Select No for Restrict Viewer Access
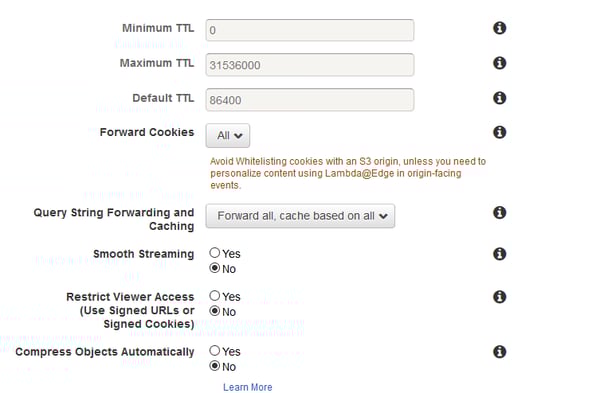600x393 pixels. [215, 311]
